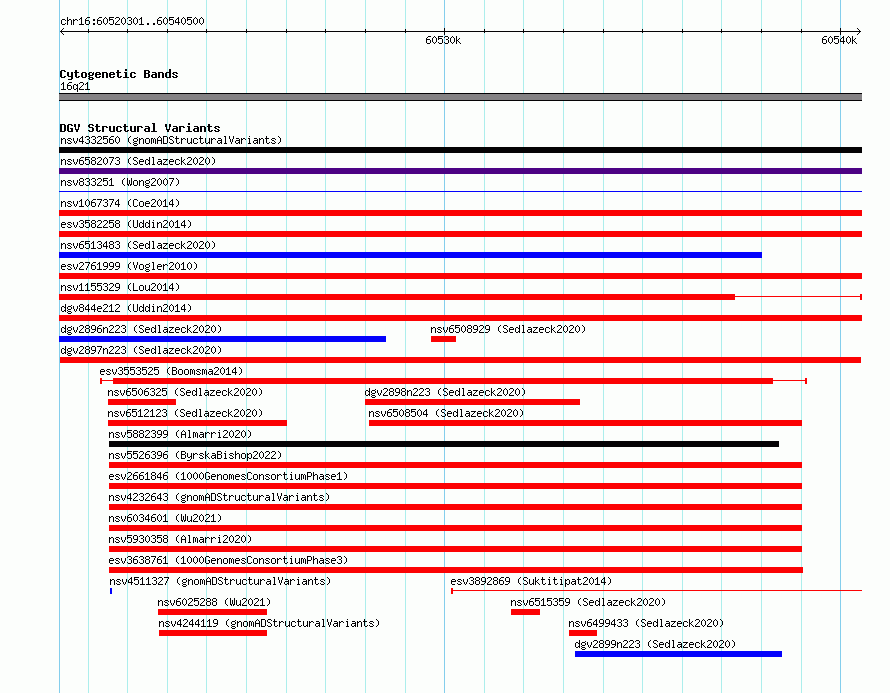The width and height of the screenshot is (890, 693).
Task: Open nsv1155329 Lou2014 variant label
Action: (120, 287)
